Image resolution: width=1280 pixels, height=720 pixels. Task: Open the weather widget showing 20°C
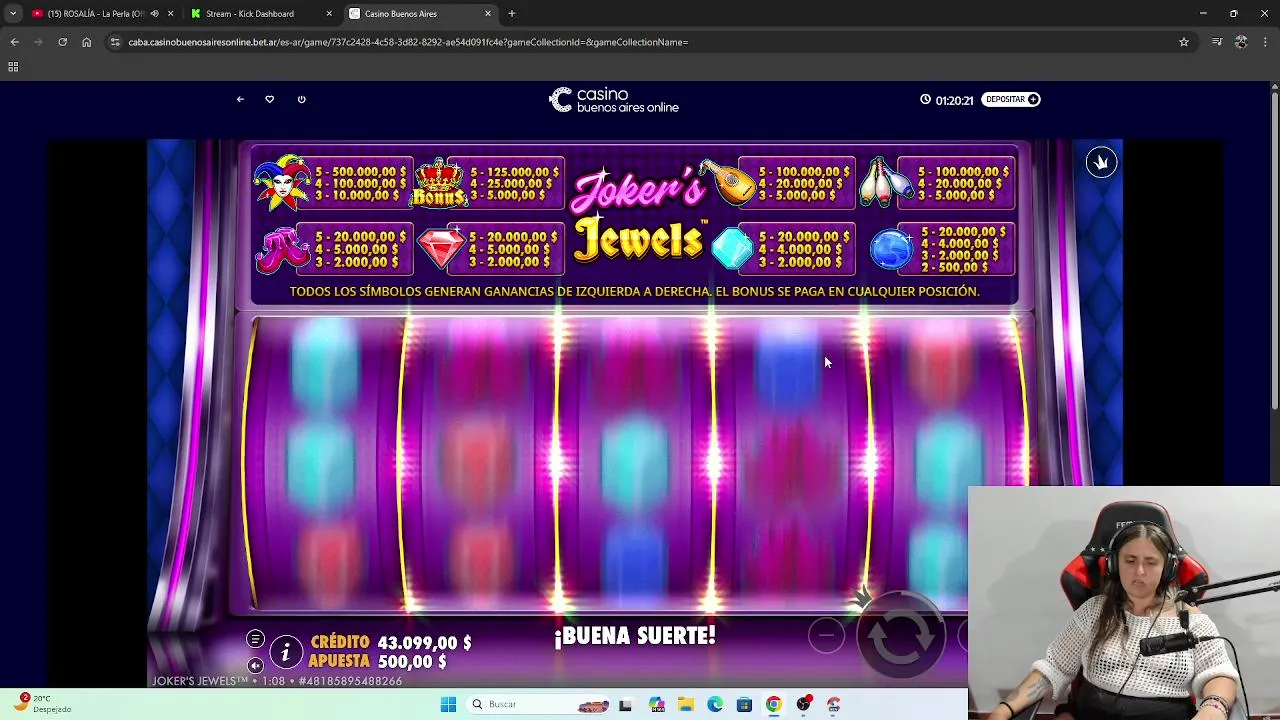42,703
